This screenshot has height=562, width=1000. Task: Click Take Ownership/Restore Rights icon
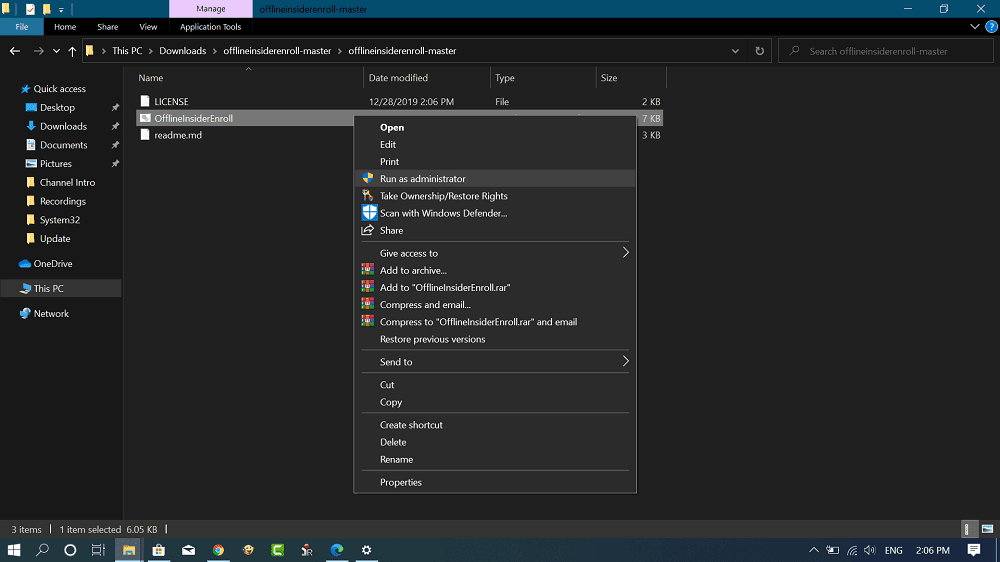[x=368, y=196]
